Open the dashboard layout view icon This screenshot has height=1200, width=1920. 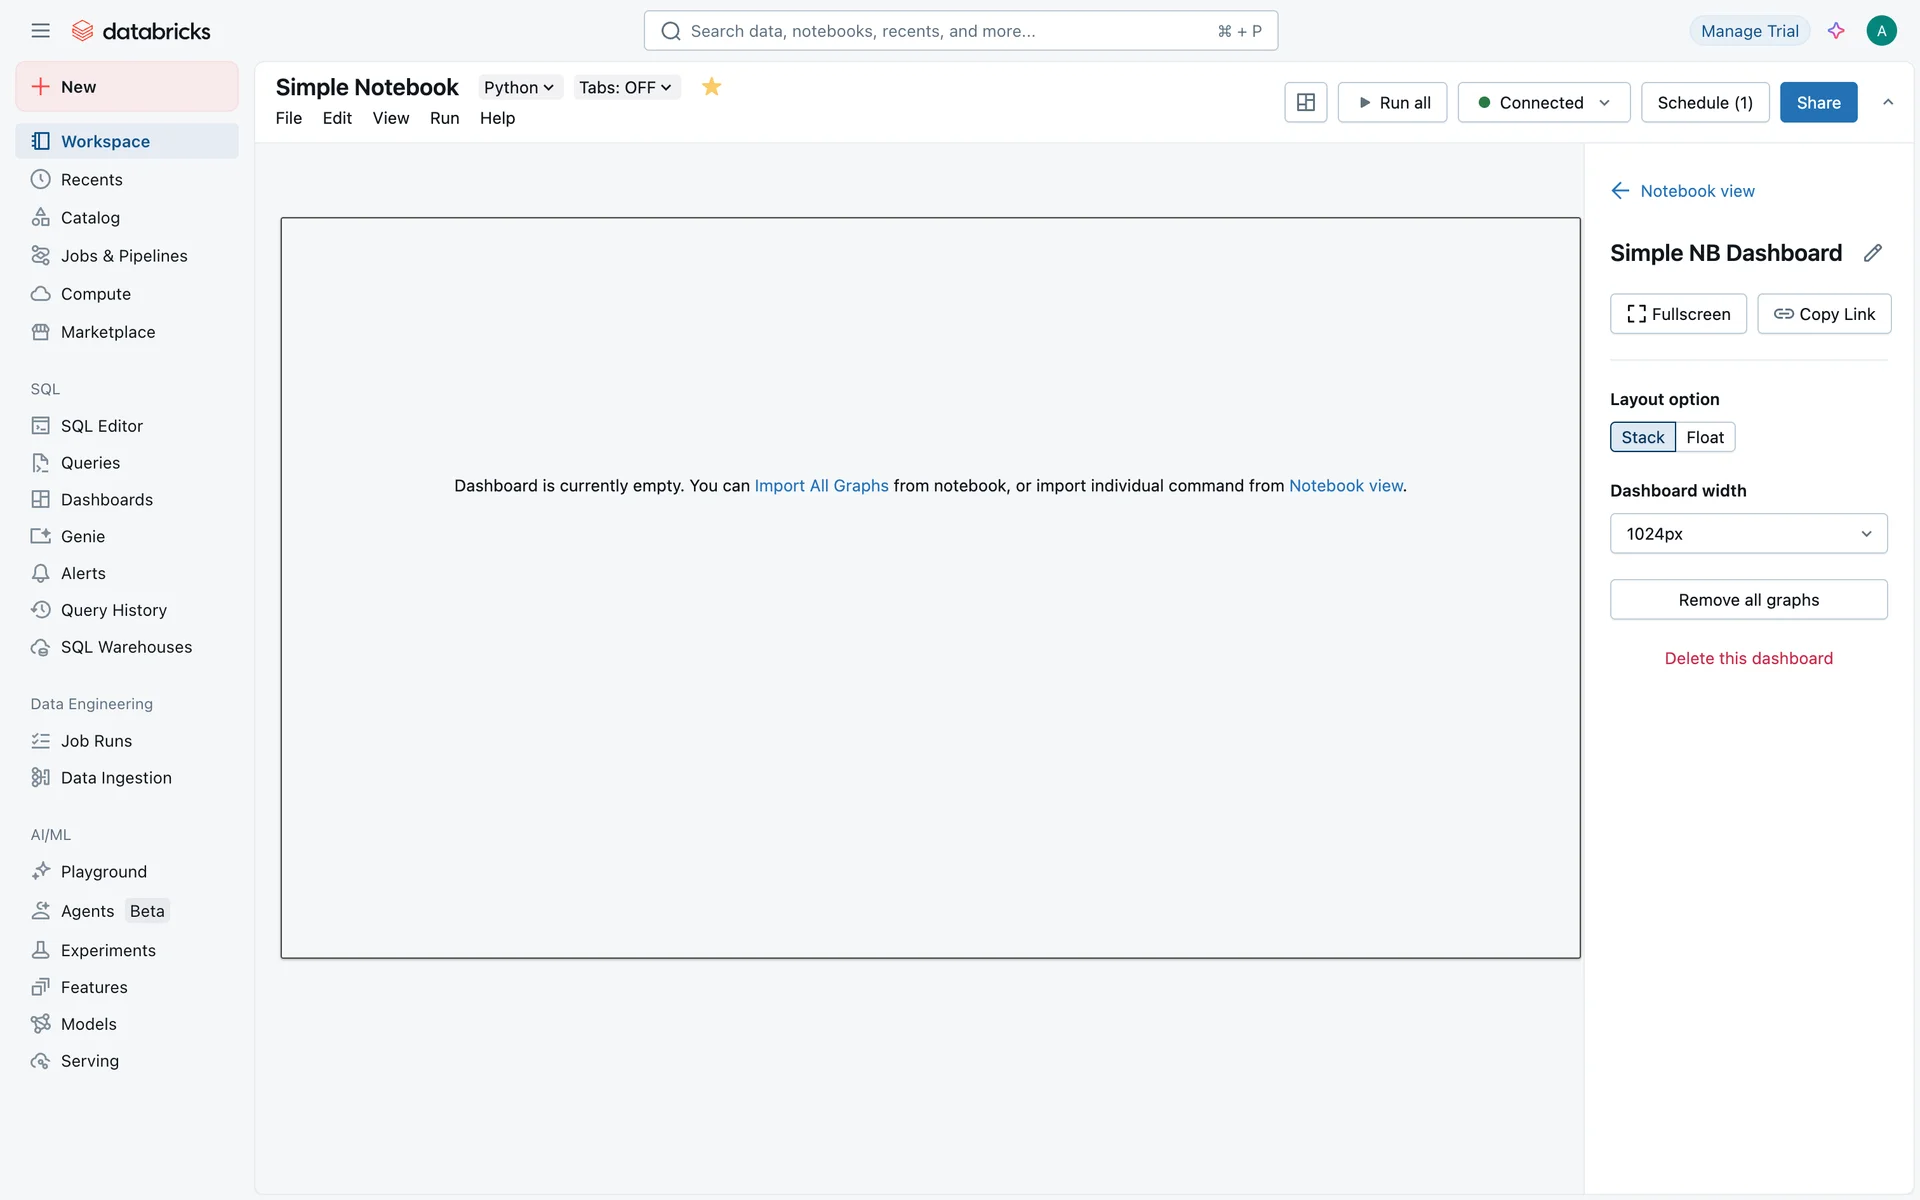[x=1305, y=102]
